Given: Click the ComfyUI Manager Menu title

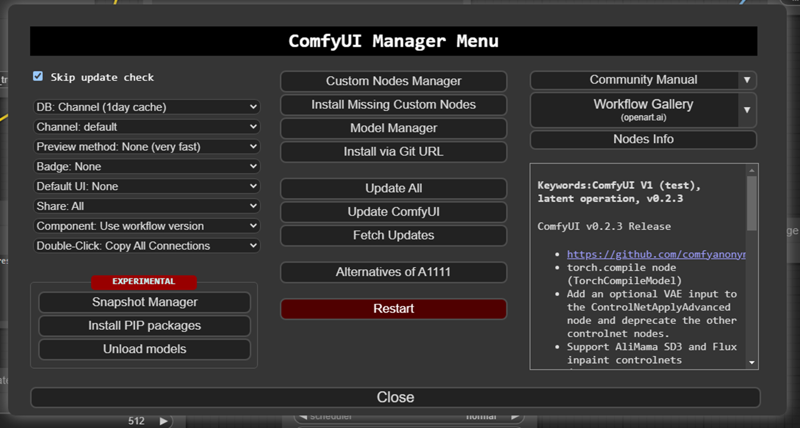Looking at the screenshot, I should (x=393, y=41).
